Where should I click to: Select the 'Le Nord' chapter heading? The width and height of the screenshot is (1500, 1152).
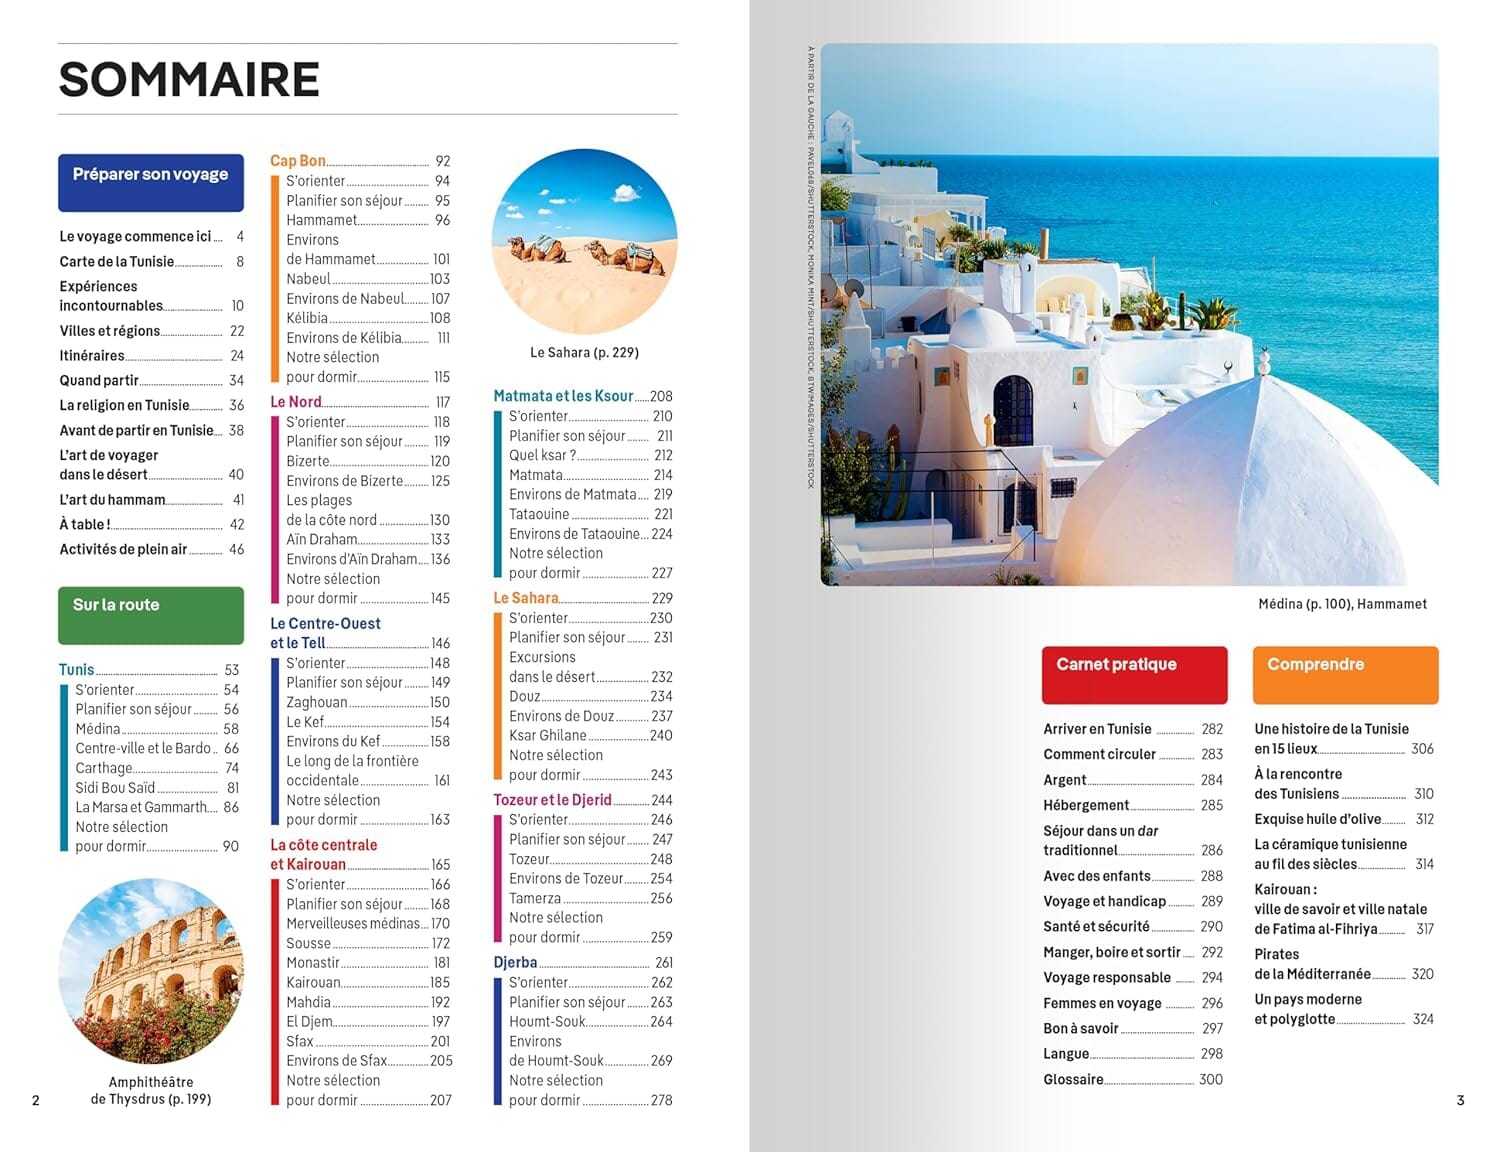pyautogui.click(x=290, y=402)
